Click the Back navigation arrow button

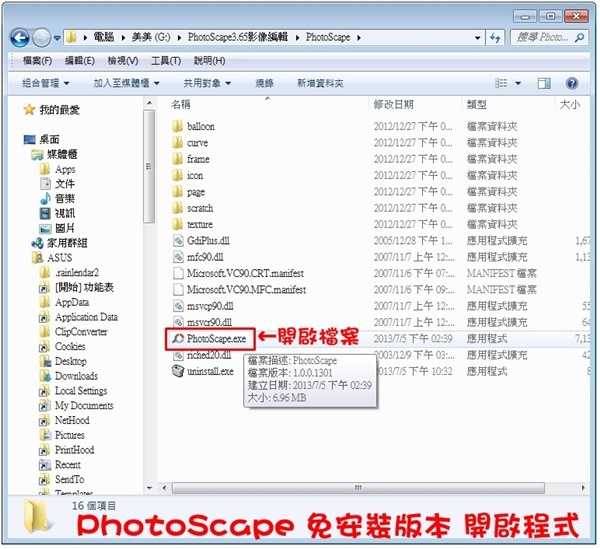(20, 38)
